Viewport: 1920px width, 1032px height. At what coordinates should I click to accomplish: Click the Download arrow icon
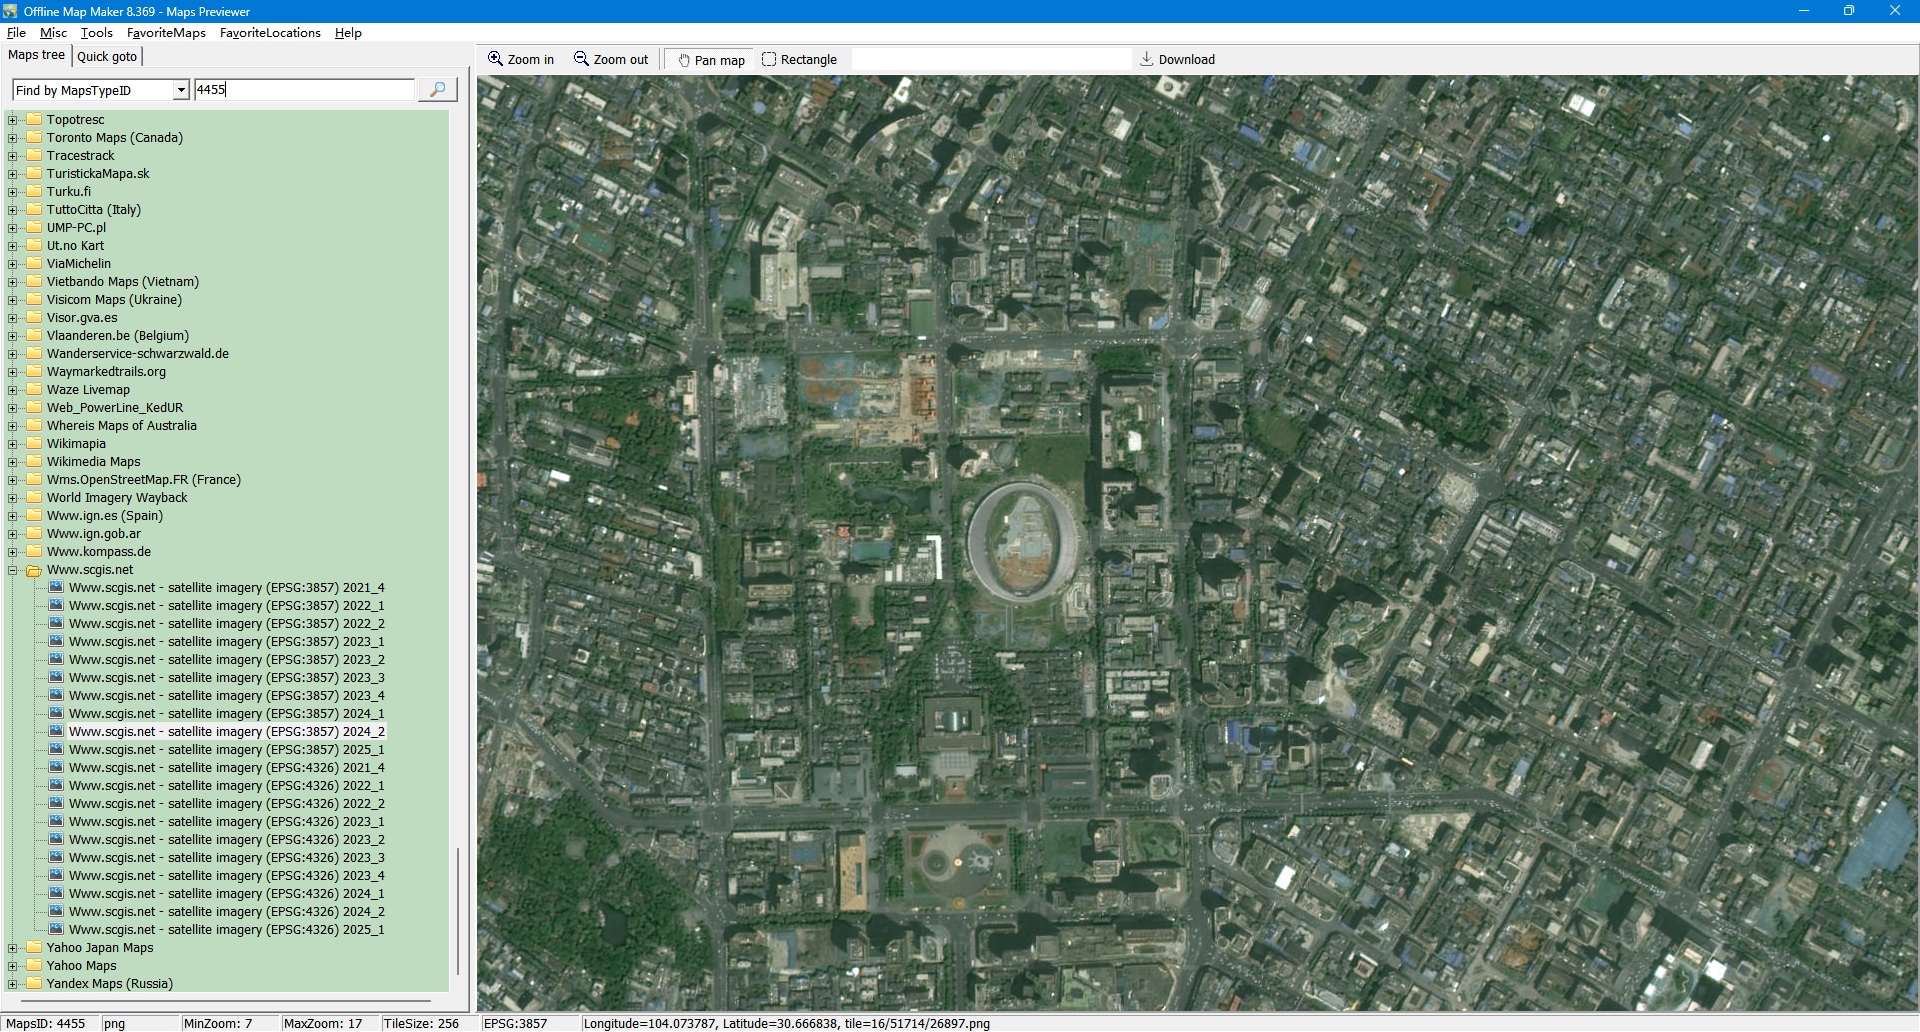pos(1147,59)
